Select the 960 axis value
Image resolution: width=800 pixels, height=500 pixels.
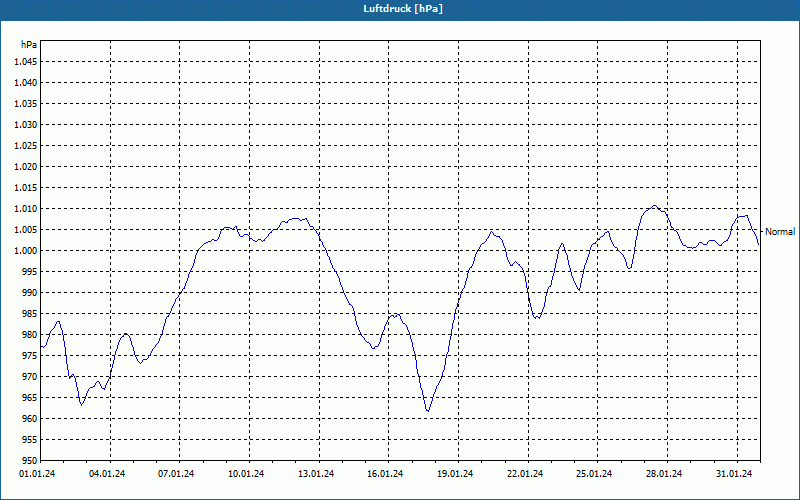30,418
